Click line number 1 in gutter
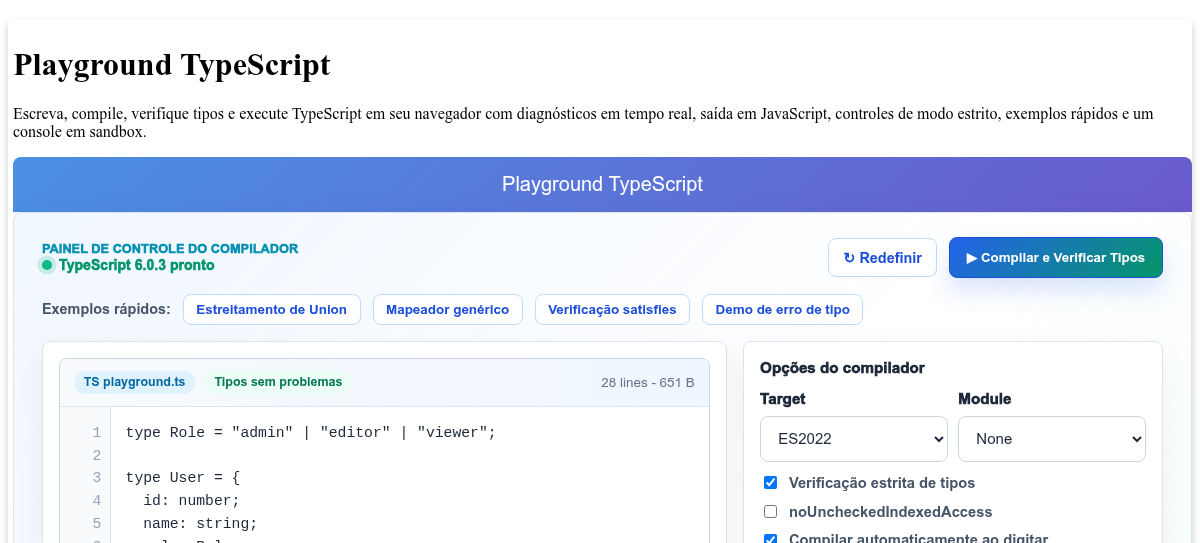The width and height of the screenshot is (1200, 543). pyautogui.click(x=96, y=432)
